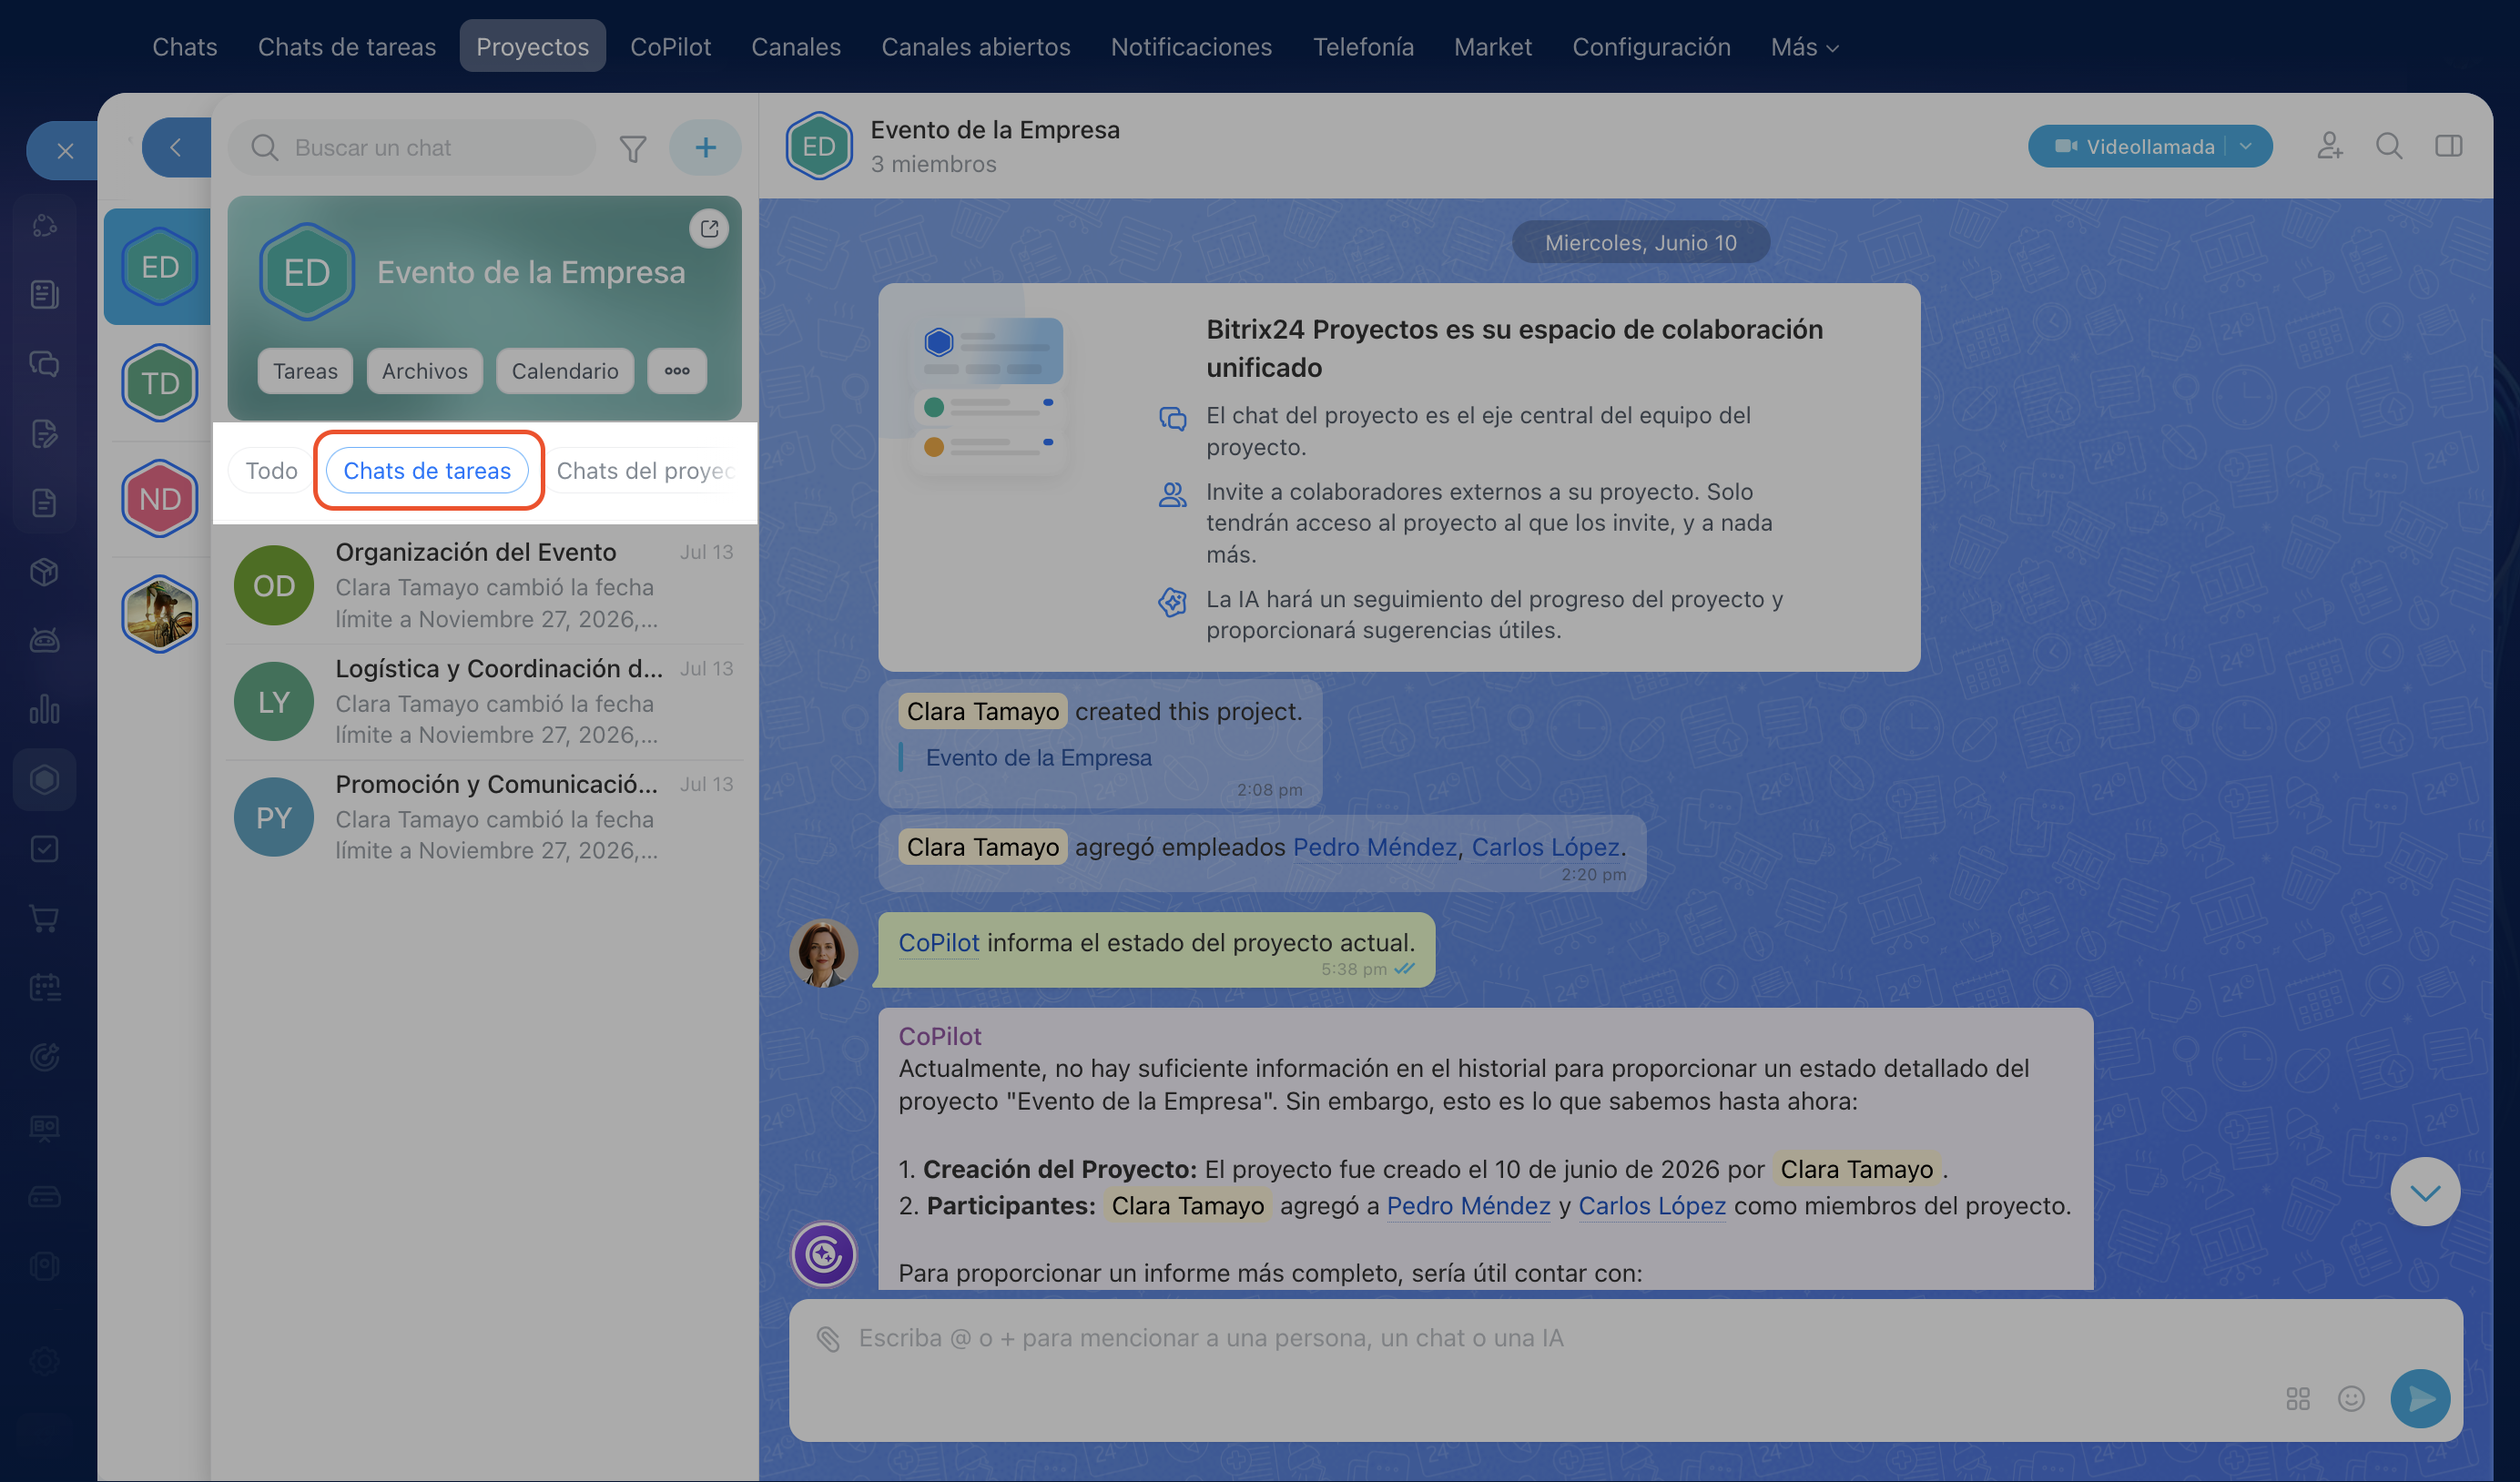Image resolution: width=2520 pixels, height=1482 pixels.
Task: Select the Proyectos tab in top navigation
Action: point(533,46)
